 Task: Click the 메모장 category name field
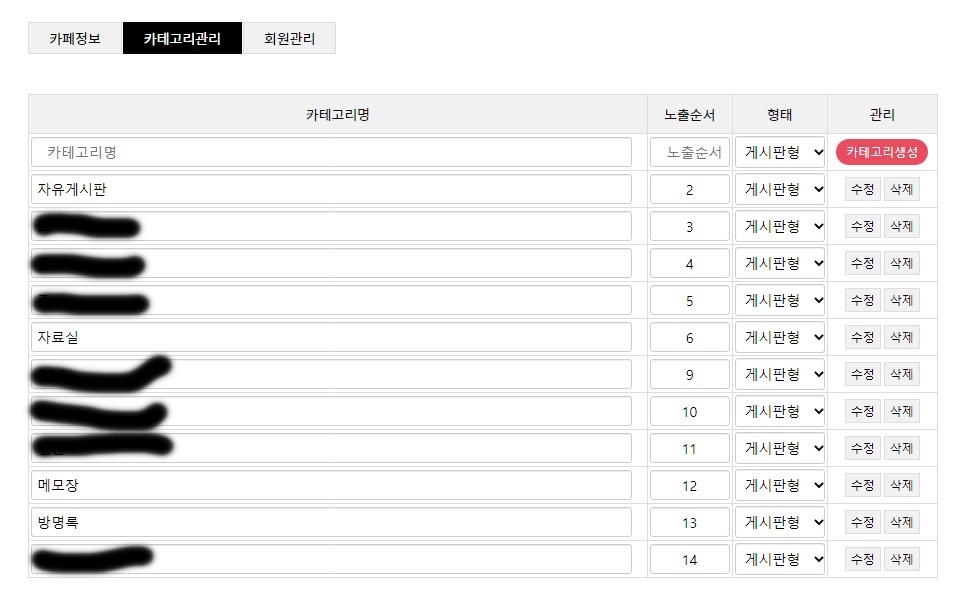[332, 485]
